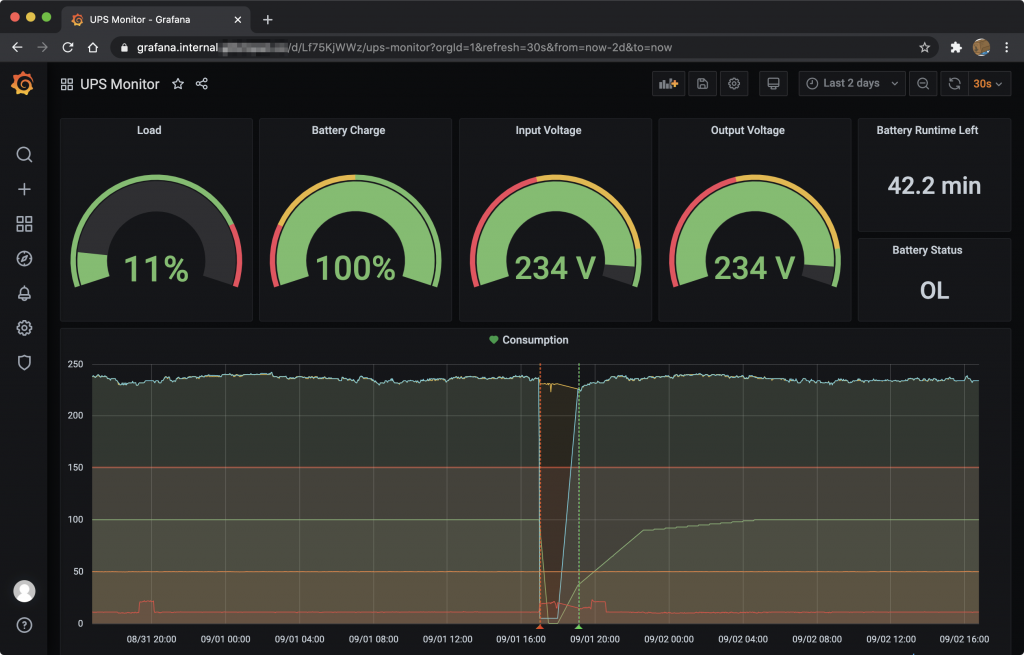Toggle the cycle view mode monitor icon
Viewport: 1024px width, 655px height.
(x=772, y=84)
